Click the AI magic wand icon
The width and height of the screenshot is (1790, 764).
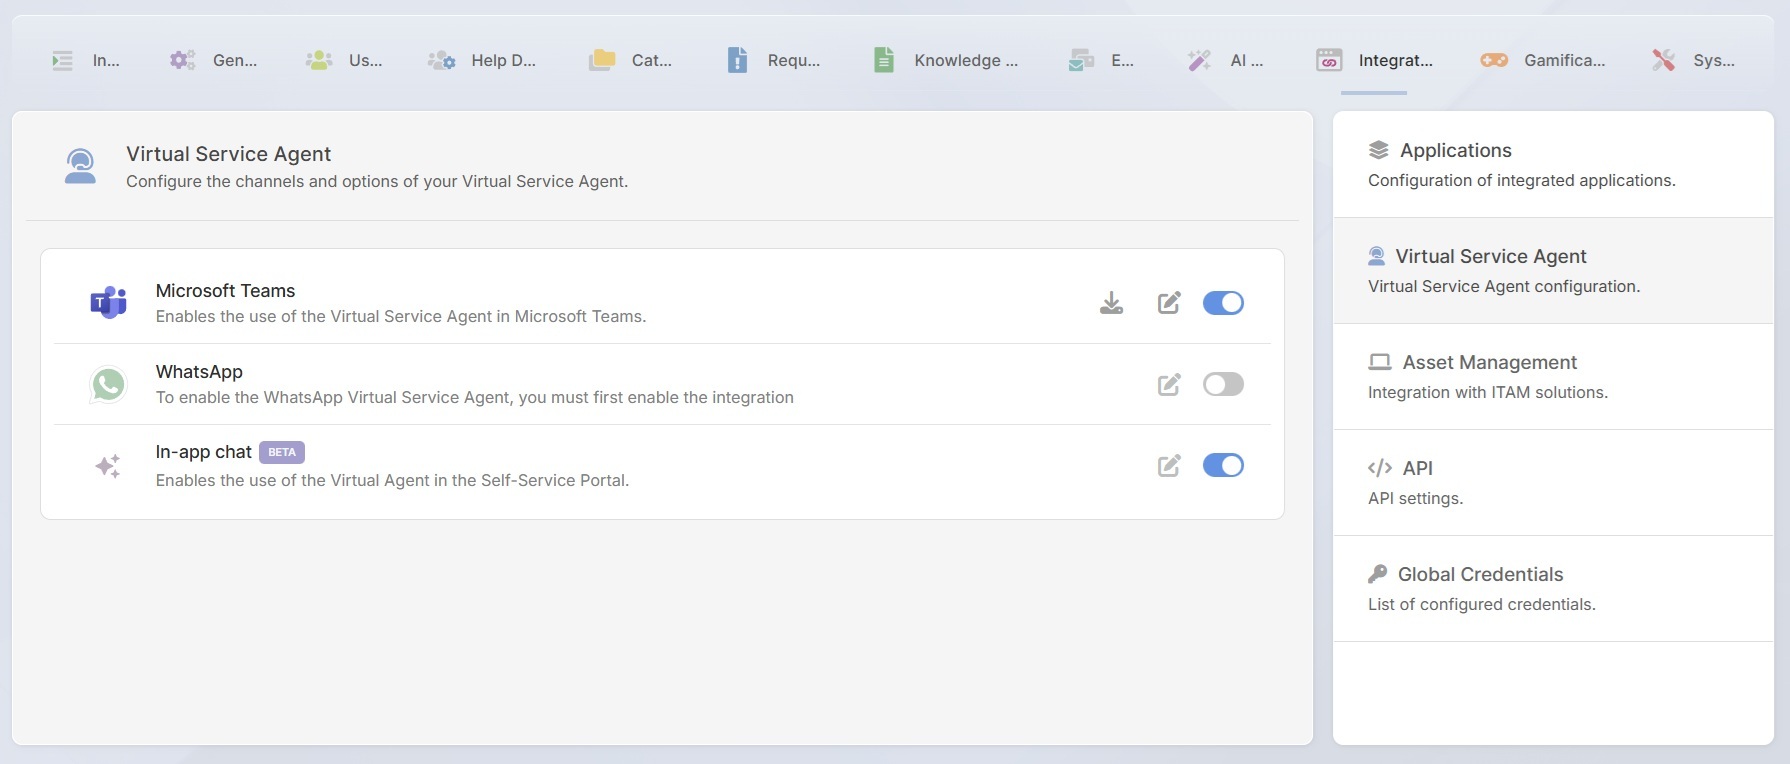click(1199, 60)
